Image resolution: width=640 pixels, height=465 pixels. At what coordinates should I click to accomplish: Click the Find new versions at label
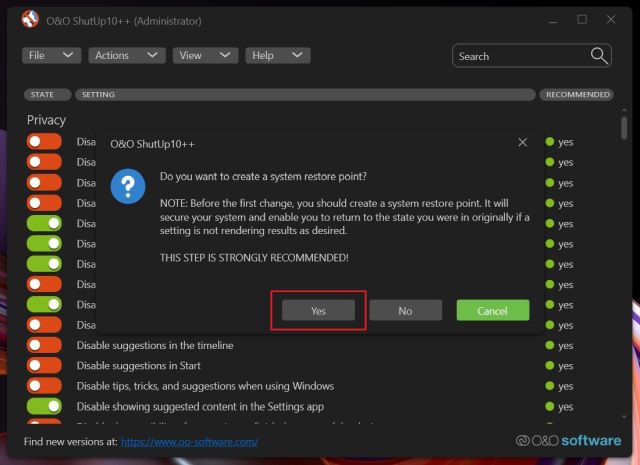71,442
